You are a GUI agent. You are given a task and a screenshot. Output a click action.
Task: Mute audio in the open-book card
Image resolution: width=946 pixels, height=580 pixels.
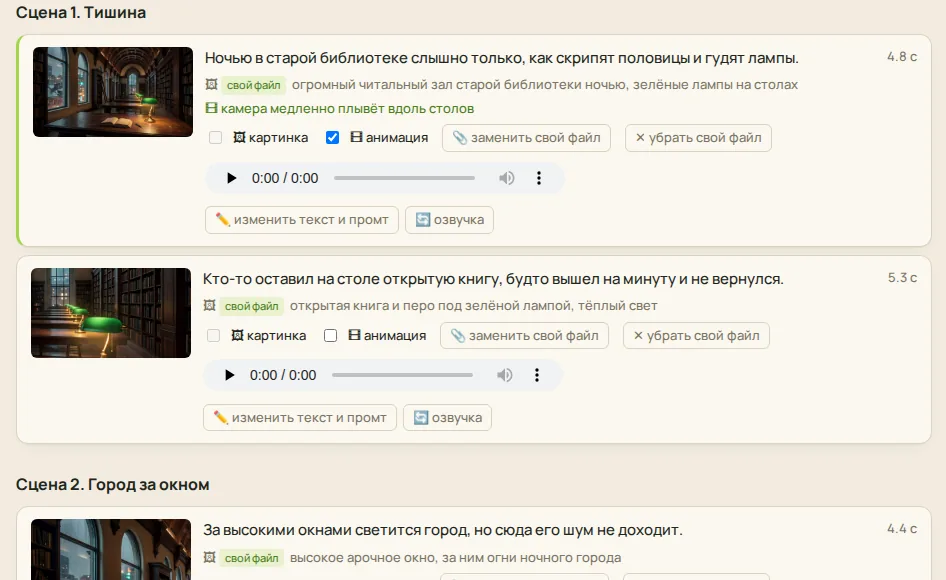505,375
